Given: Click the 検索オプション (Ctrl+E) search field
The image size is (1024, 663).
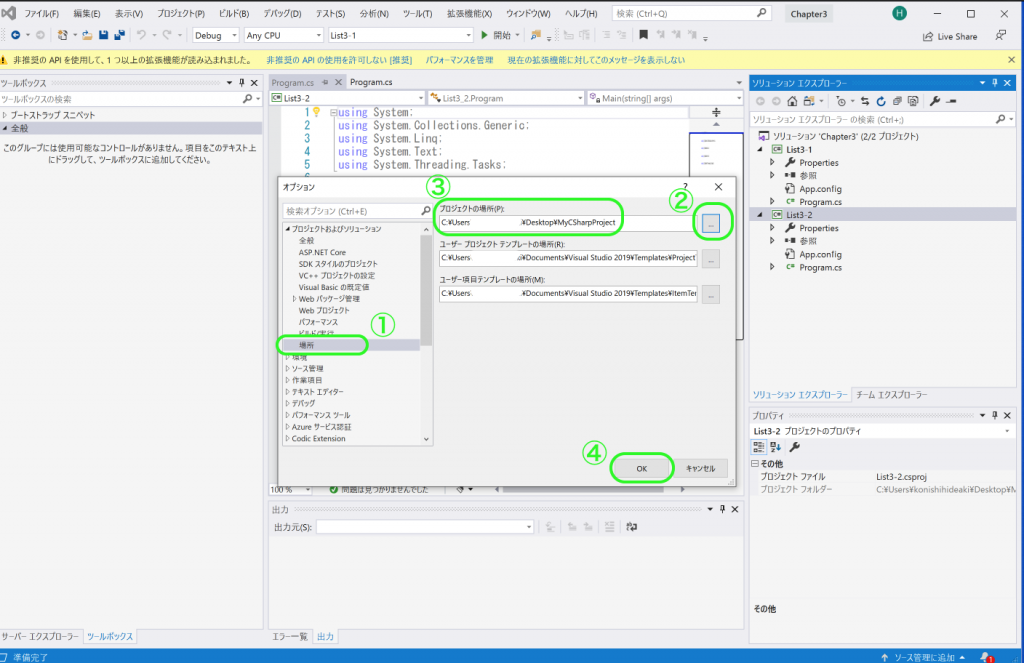Looking at the screenshot, I should coord(358,211).
